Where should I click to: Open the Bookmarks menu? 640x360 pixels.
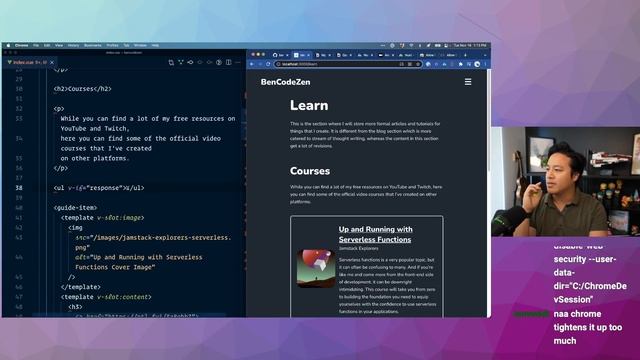93,45
